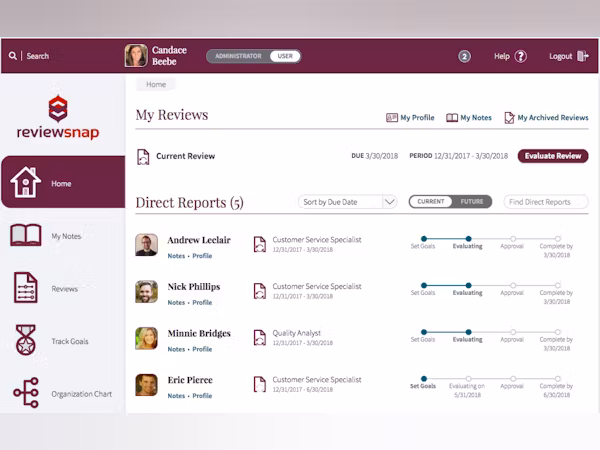Click the Find Direct Reports search field
This screenshot has width=600, height=450.
click(545, 202)
